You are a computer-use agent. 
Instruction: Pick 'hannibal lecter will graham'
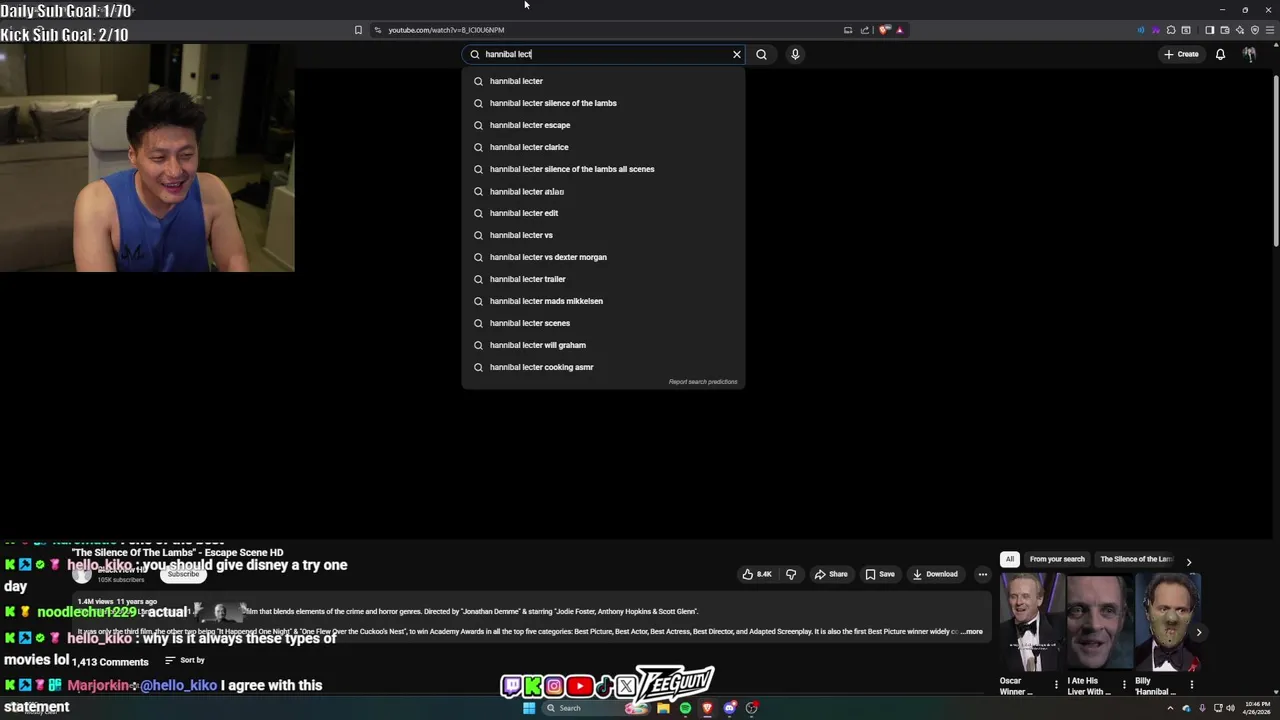(x=603, y=345)
